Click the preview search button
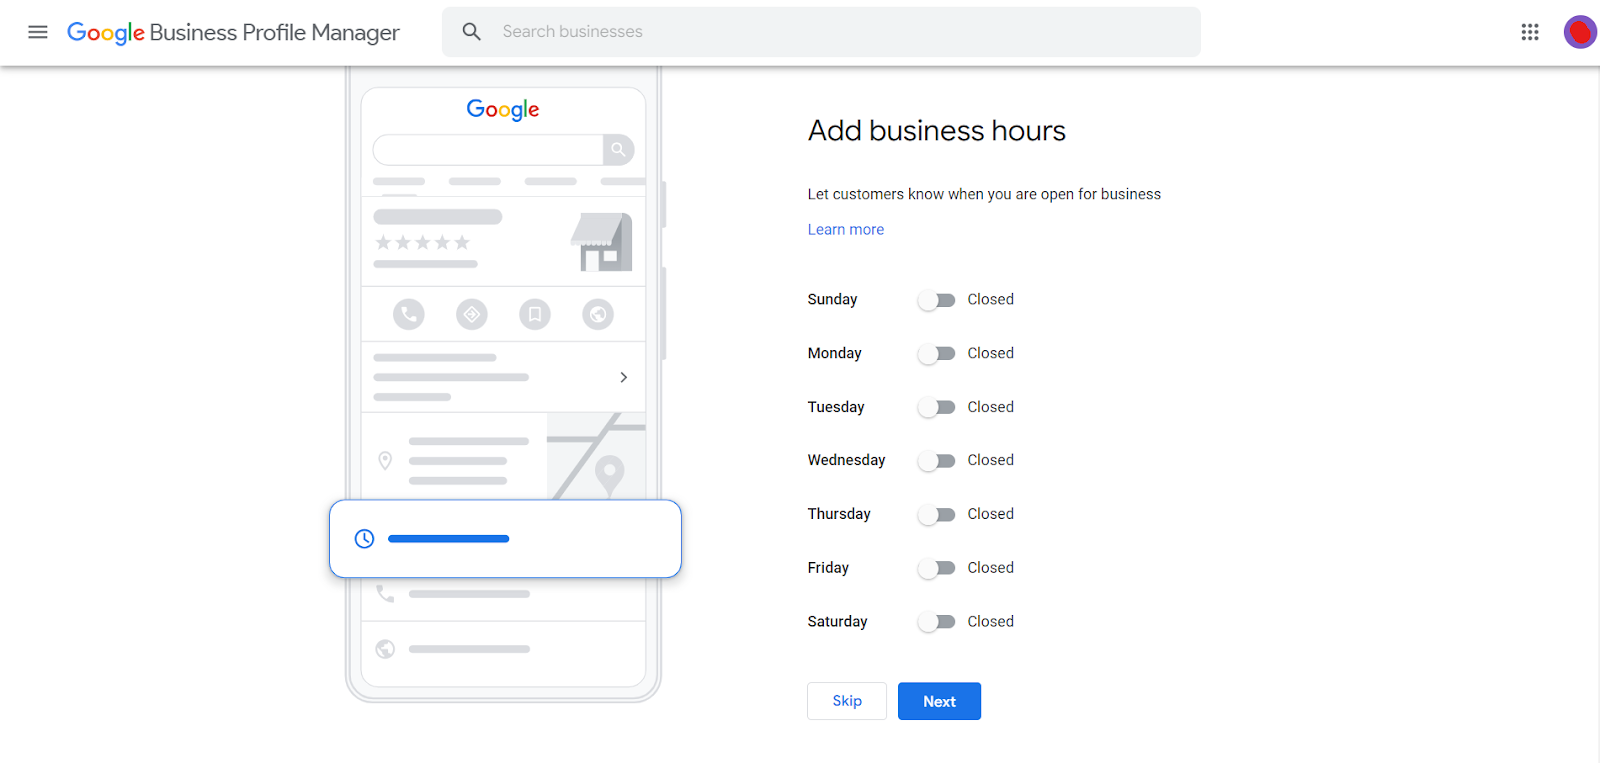This screenshot has height=763, width=1600. pyautogui.click(x=619, y=150)
